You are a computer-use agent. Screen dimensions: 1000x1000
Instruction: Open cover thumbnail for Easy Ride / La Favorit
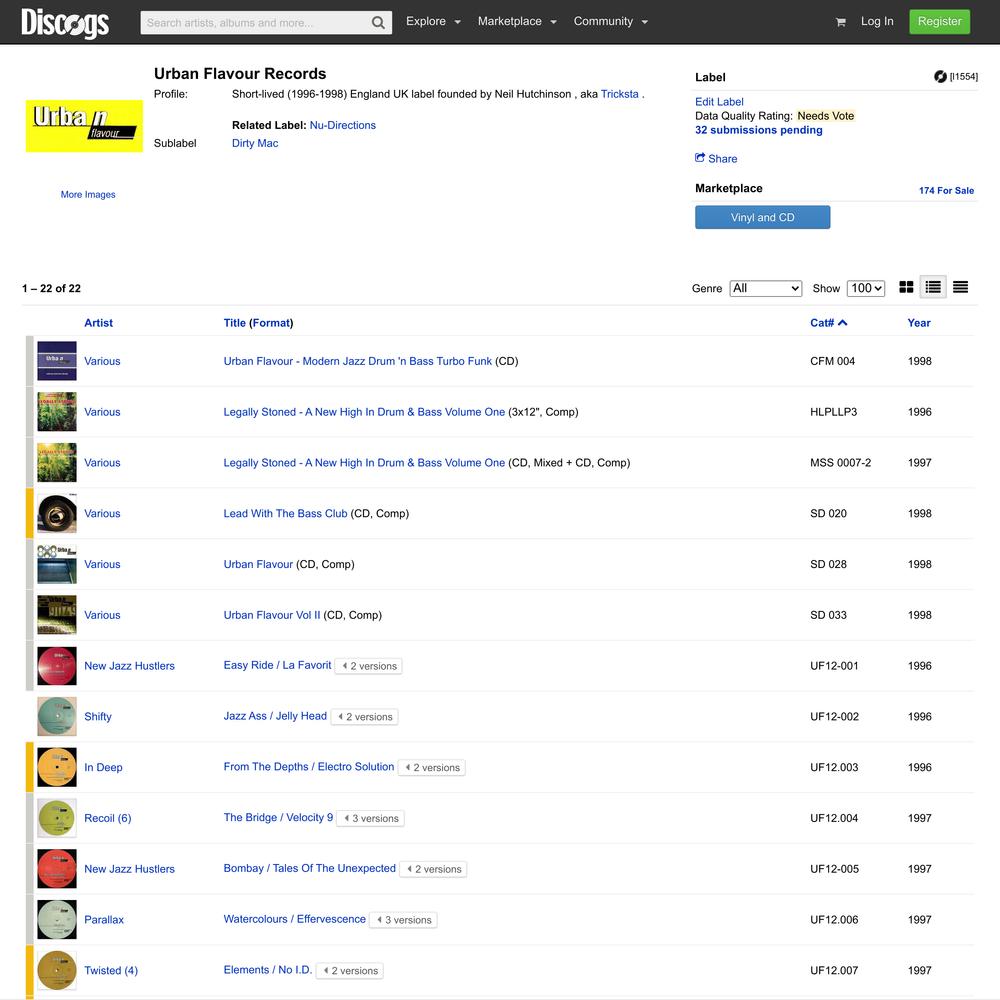[x=57, y=666]
